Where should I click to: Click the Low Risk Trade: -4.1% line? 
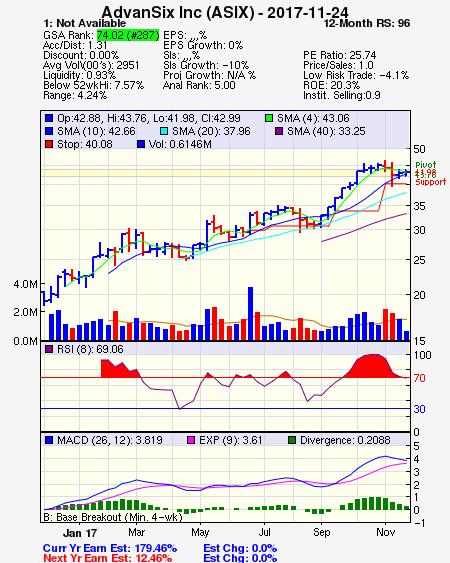point(356,75)
